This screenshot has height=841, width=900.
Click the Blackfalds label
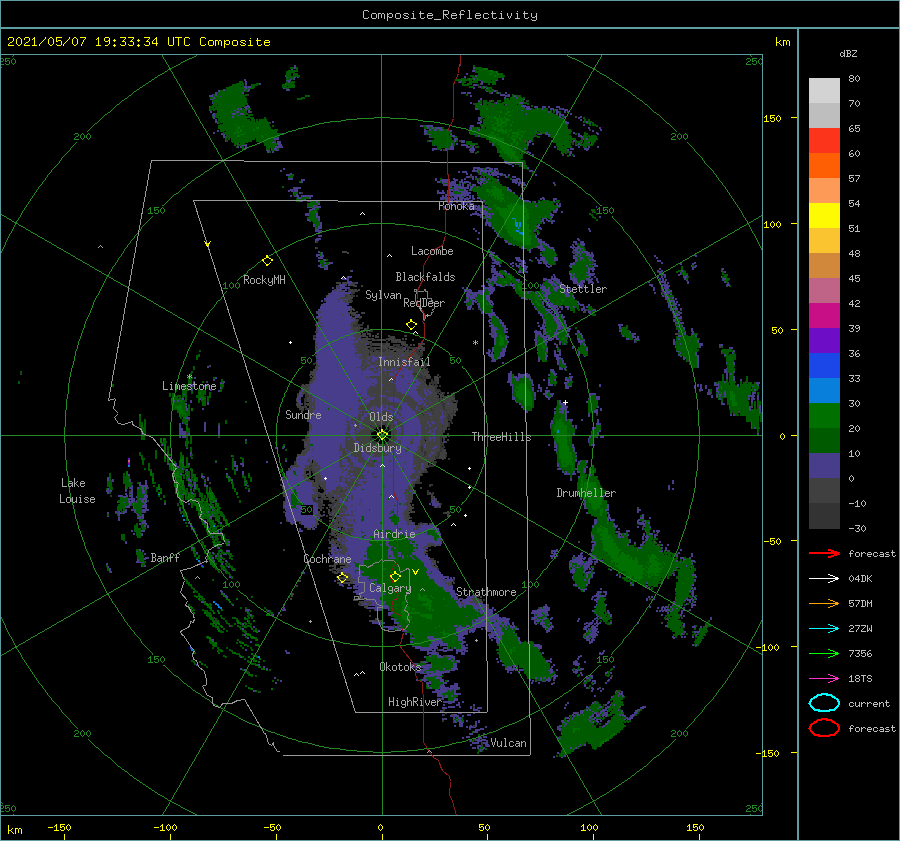pyautogui.click(x=425, y=277)
